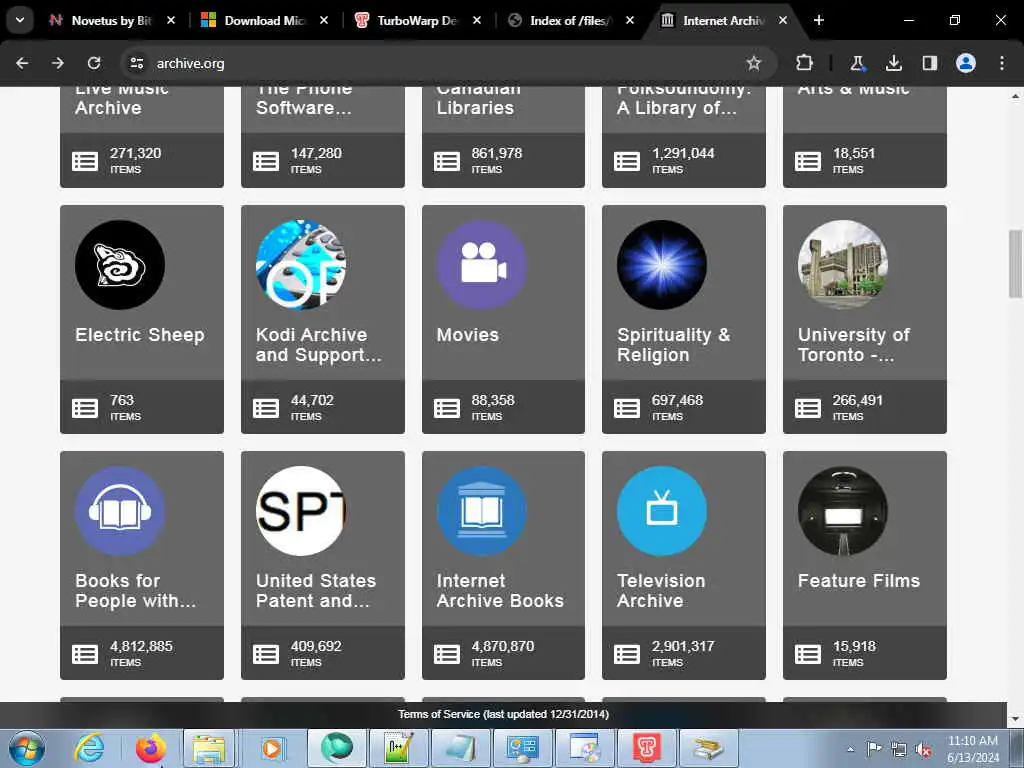Go forward one page
Screen dimensions: 1024x768
pyautogui.click(x=58, y=63)
